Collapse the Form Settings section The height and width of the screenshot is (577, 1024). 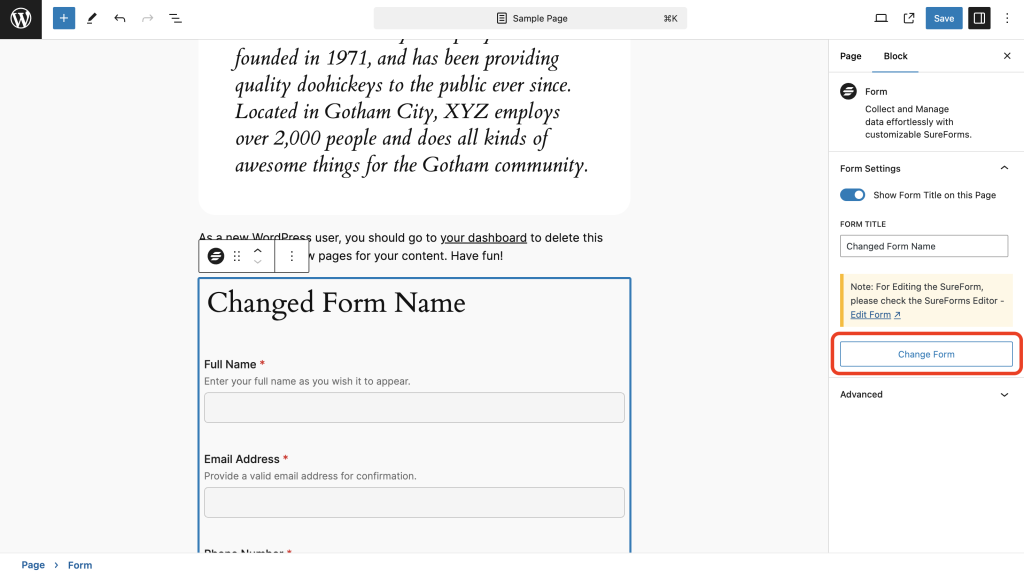(1004, 168)
